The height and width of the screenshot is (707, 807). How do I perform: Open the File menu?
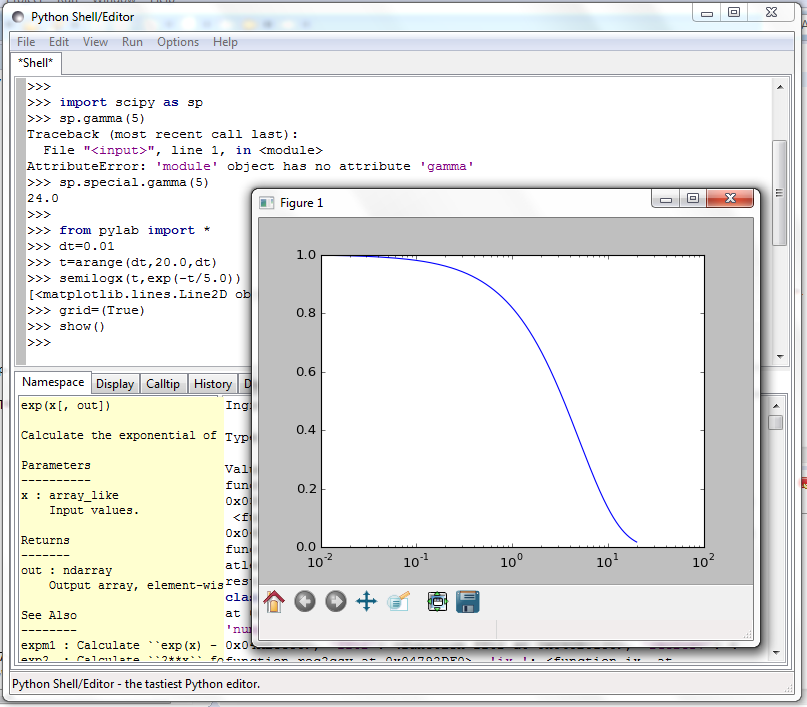click(x=26, y=42)
